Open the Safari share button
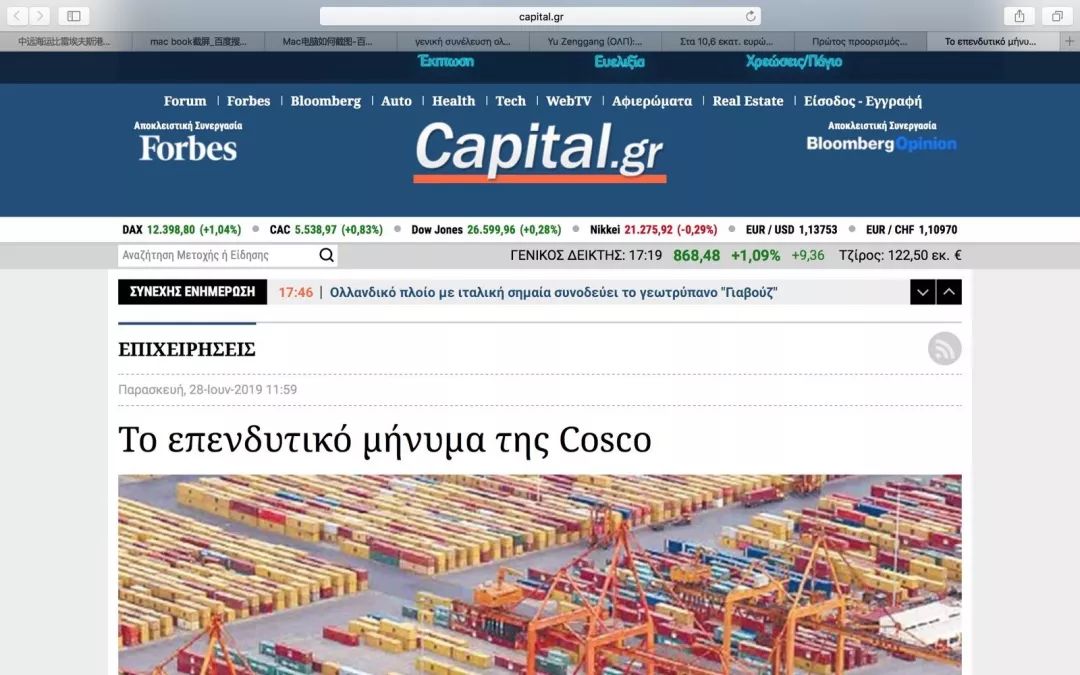This screenshot has height=675, width=1080. [x=1019, y=16]
